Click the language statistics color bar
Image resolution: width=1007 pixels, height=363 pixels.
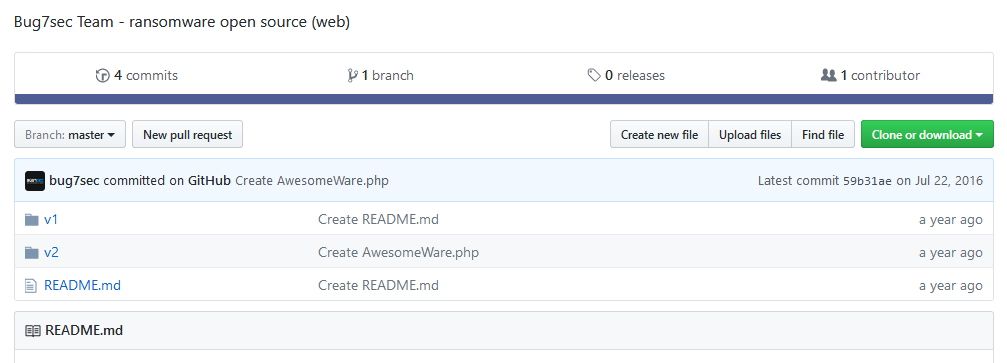pyautogui.click(x=504, y=99)
